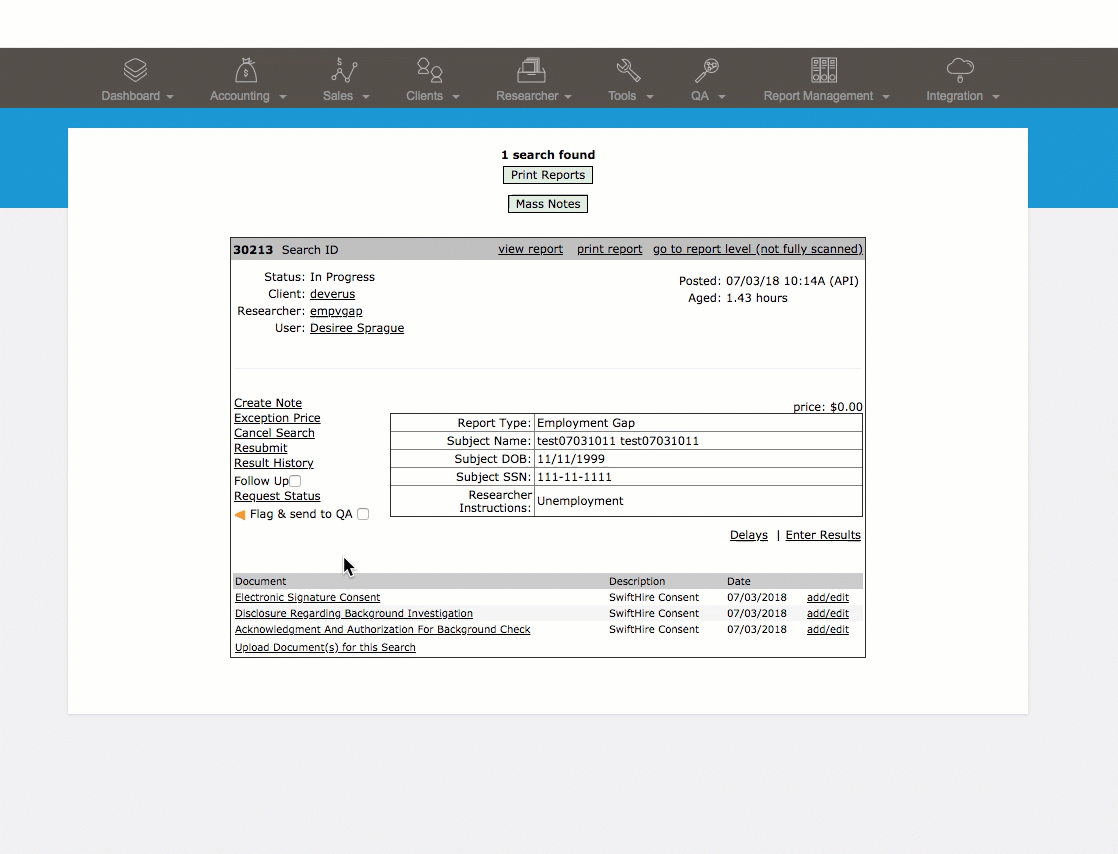
Task: Check the Flag & send to QA box
Action: click(x=363, y=514)
